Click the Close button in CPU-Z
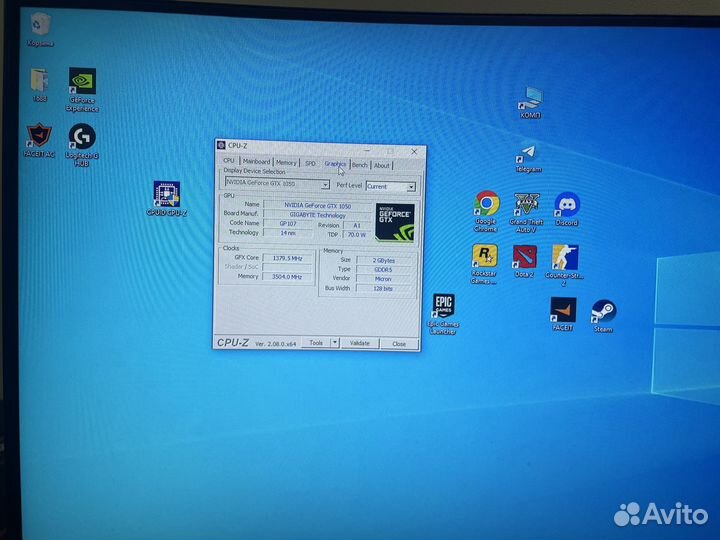Screen dimensions: 720x540 pyautogui.click(x=399, y=344)
